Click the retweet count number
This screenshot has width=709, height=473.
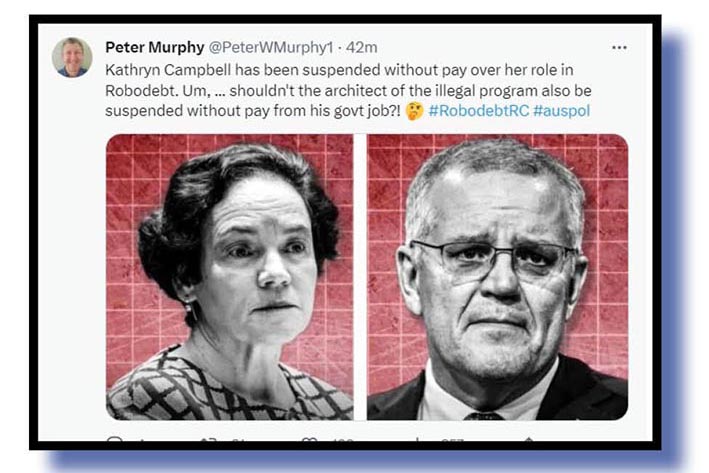coord(240,440)
